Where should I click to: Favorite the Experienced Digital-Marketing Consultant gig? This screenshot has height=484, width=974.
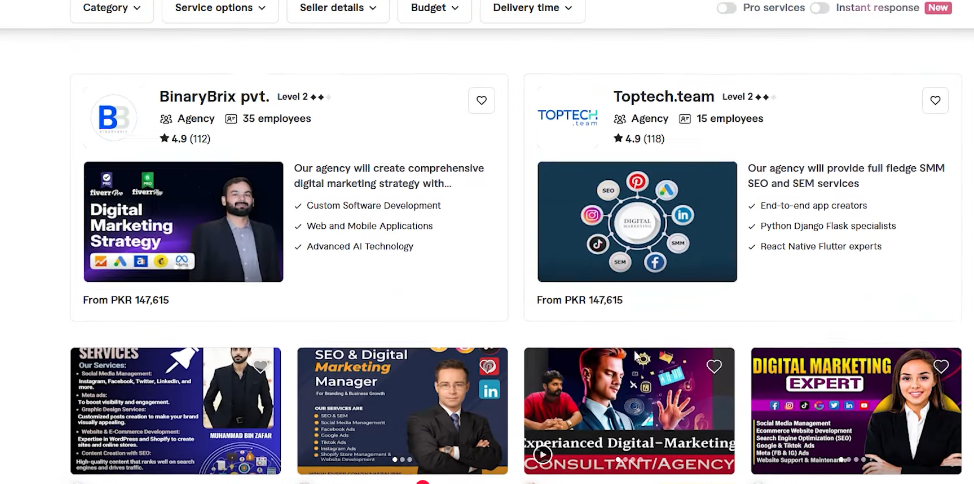(x=714, y=367)
